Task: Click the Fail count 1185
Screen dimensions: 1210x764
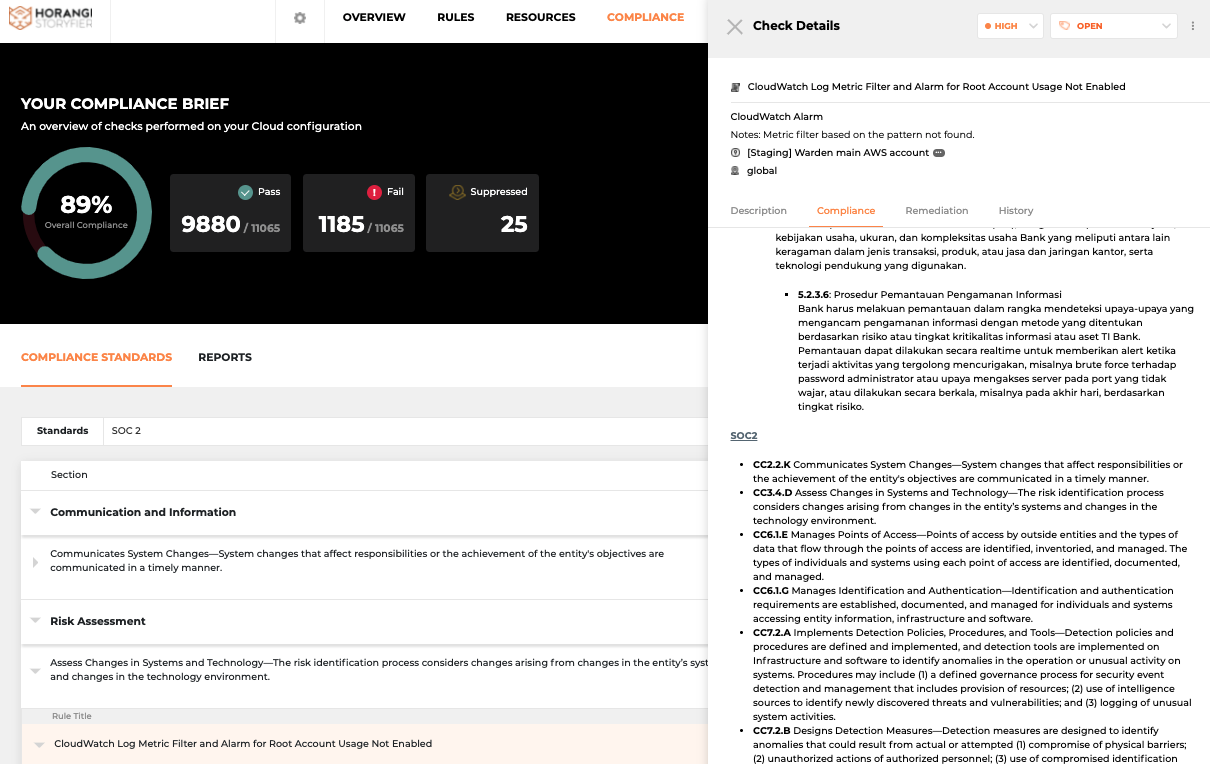Action: click(x=341, y=224)
